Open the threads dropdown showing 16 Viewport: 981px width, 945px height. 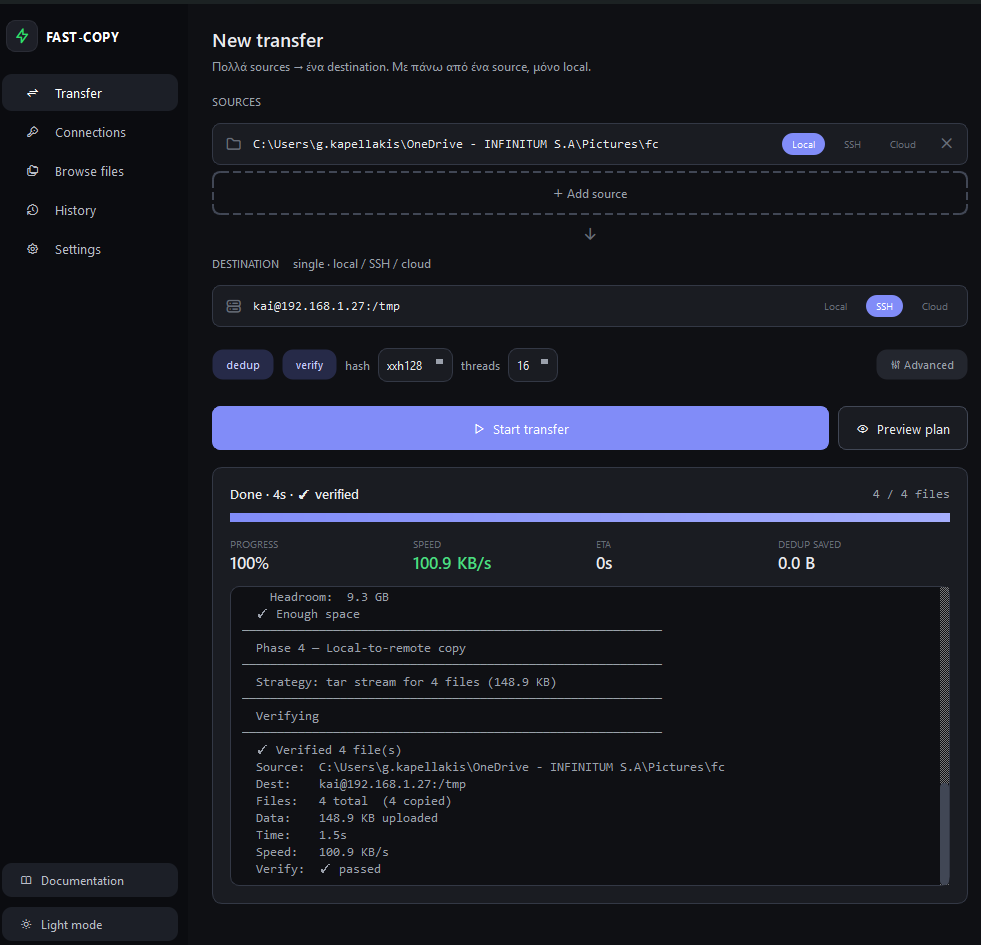[x=532, y=365]
